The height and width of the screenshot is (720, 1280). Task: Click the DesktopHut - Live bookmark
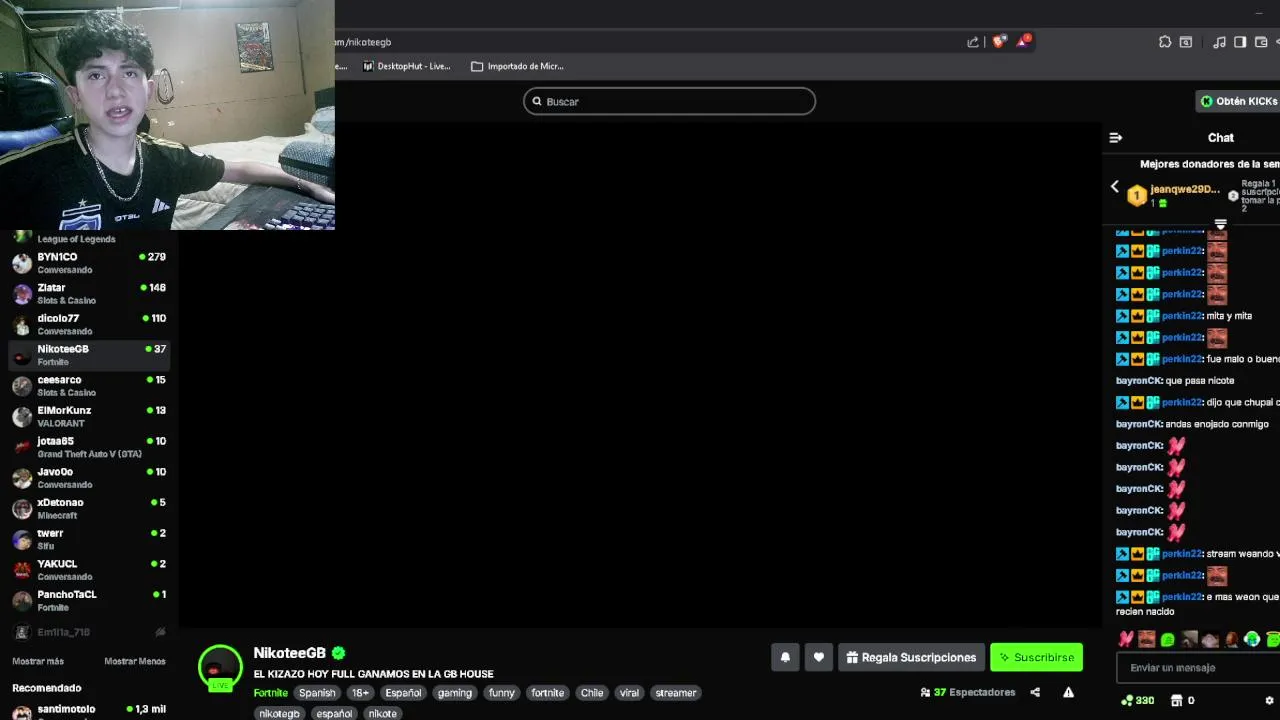click(406, 66)
